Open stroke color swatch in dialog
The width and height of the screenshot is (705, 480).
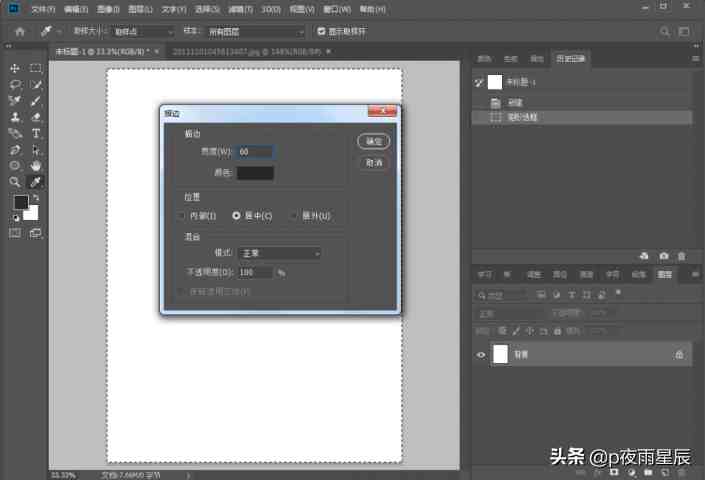pyautogui.click(x=255, y=173)
